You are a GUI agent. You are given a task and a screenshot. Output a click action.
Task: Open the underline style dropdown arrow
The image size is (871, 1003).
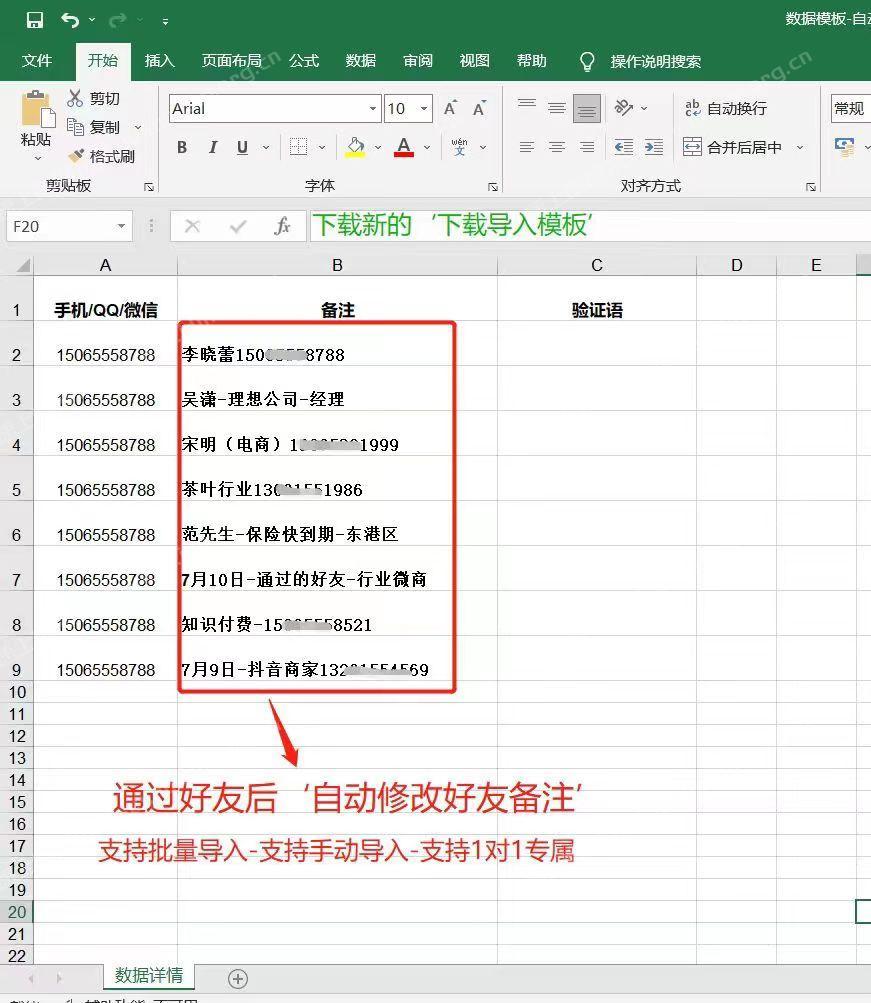pyautogui.click(x=266, y=148)
